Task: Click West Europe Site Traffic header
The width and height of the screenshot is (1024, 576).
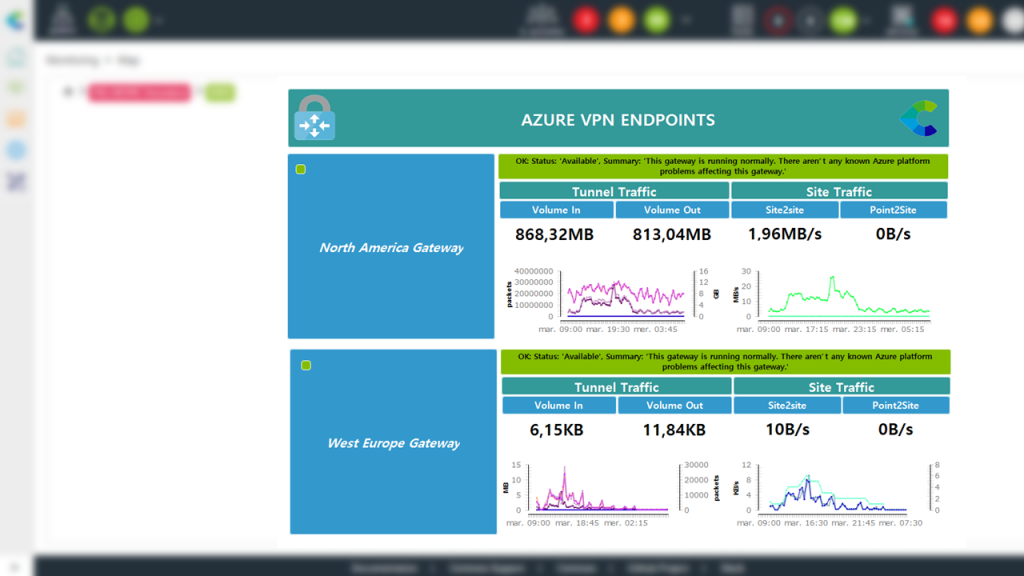Action: [842, 387]
